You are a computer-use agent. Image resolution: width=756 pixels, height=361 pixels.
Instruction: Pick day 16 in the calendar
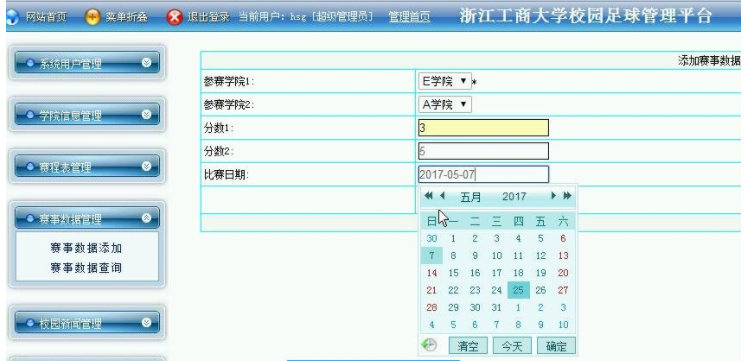475,273
